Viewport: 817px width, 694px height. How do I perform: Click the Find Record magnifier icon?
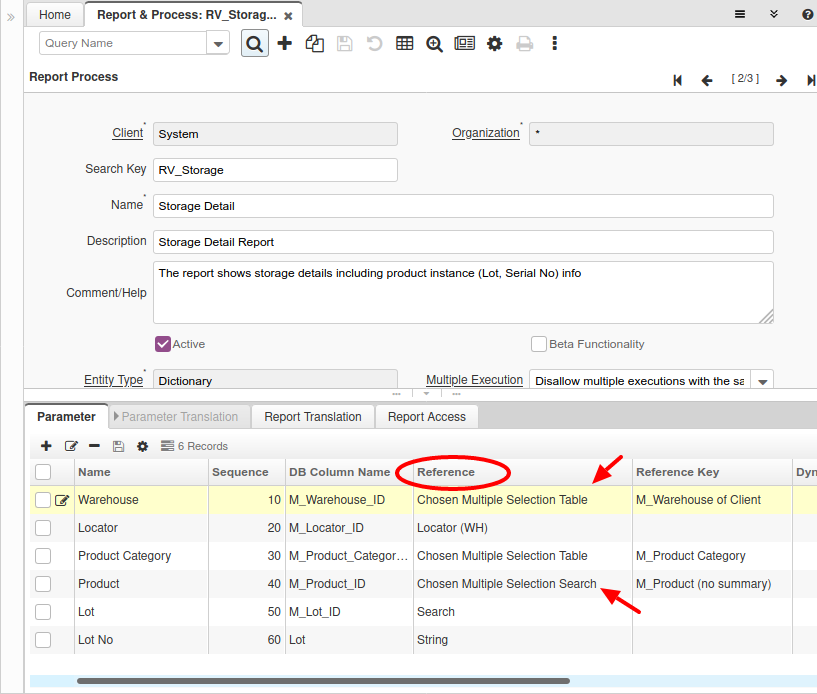[x=255, y=43]
